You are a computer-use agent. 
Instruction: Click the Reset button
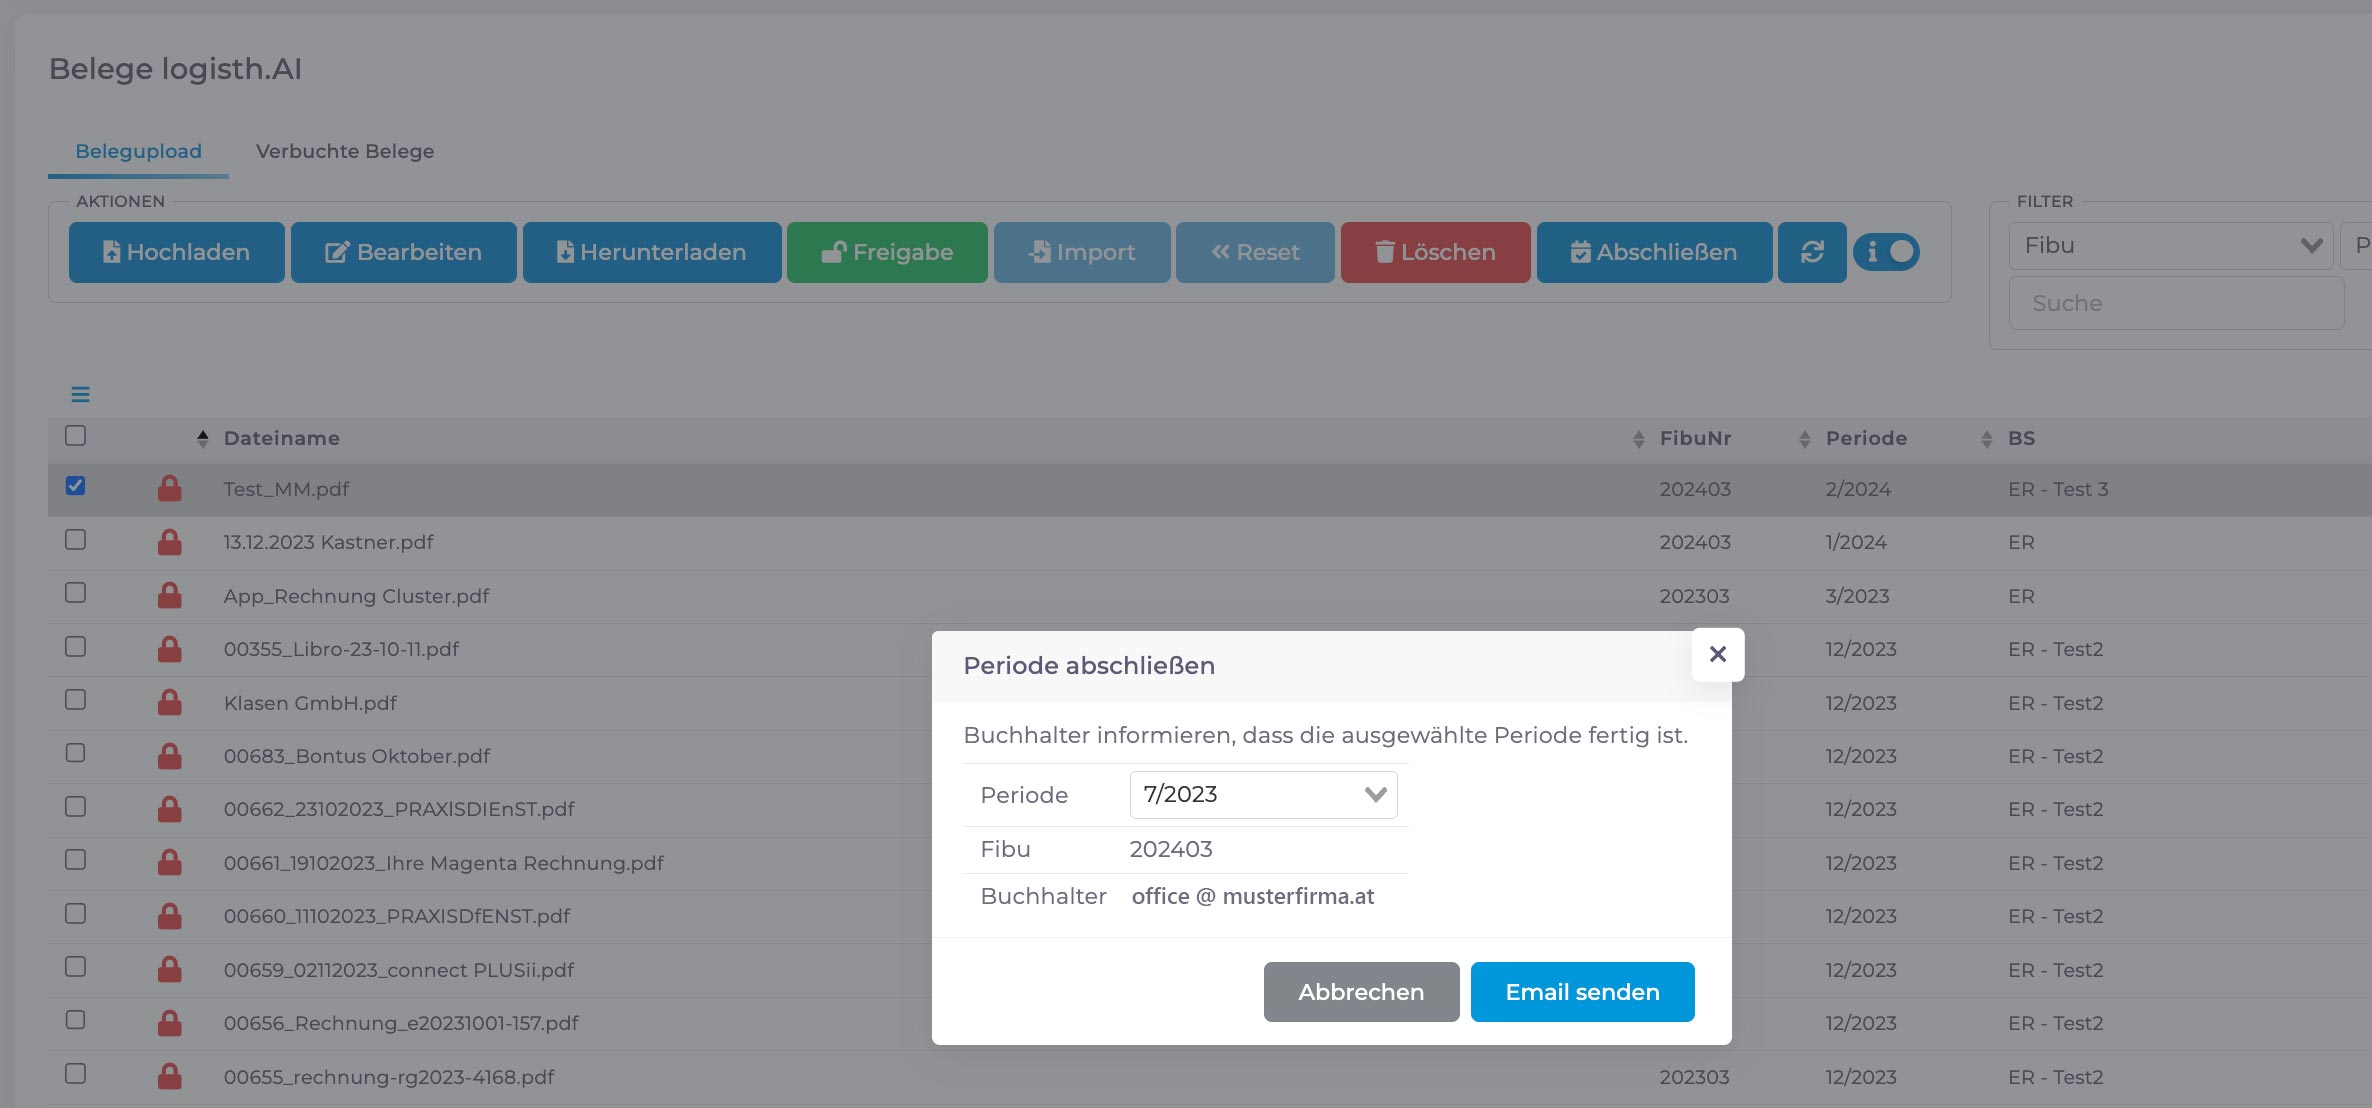1255,252
